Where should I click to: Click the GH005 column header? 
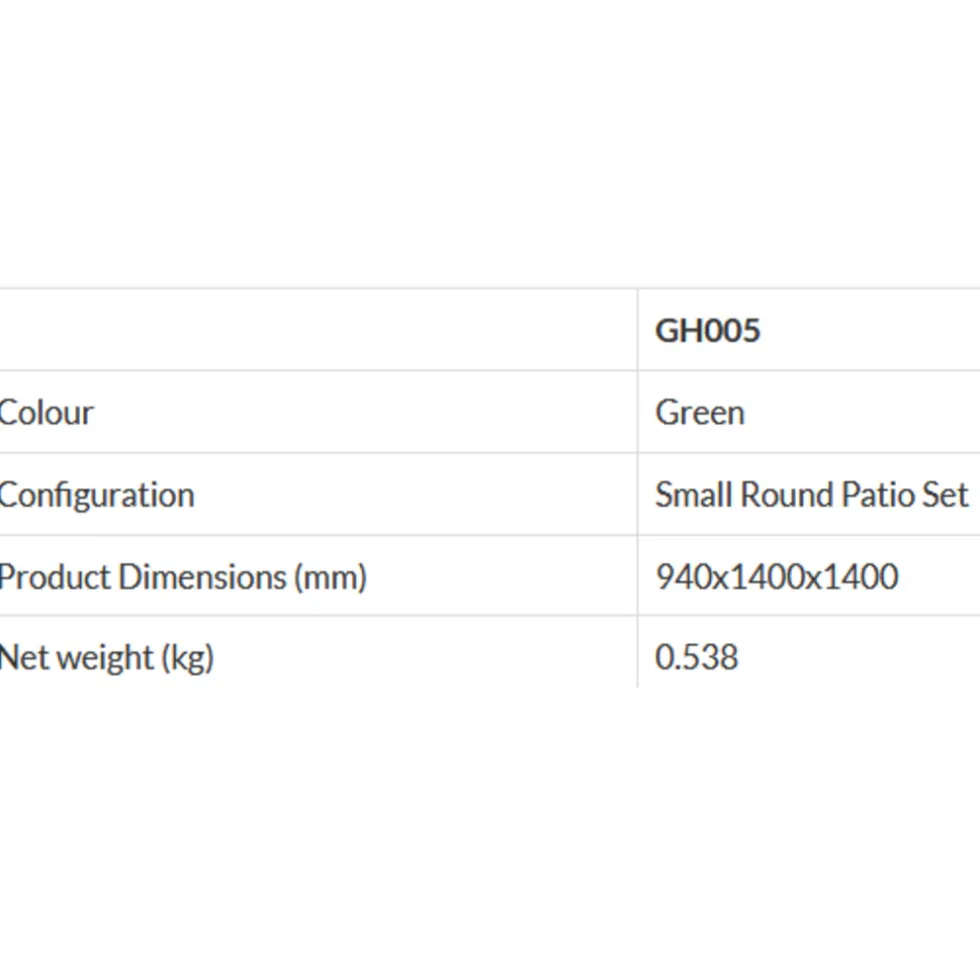coord(707,331)
